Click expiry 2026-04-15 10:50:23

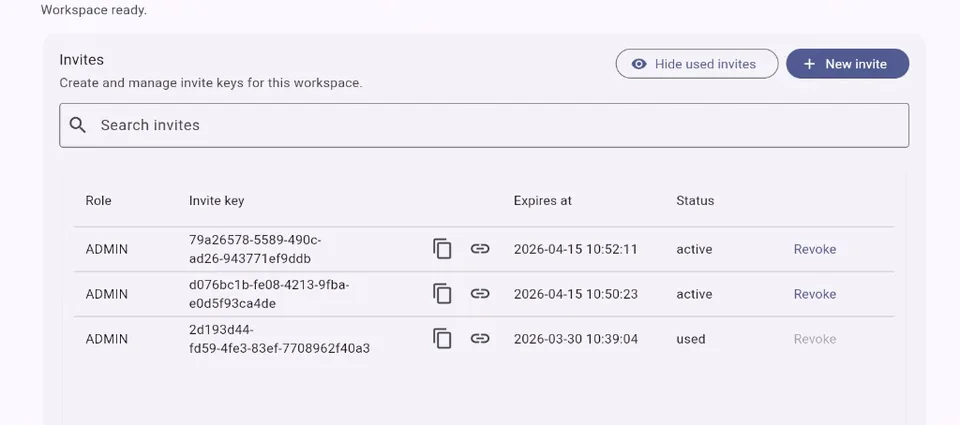pos(576,294)
